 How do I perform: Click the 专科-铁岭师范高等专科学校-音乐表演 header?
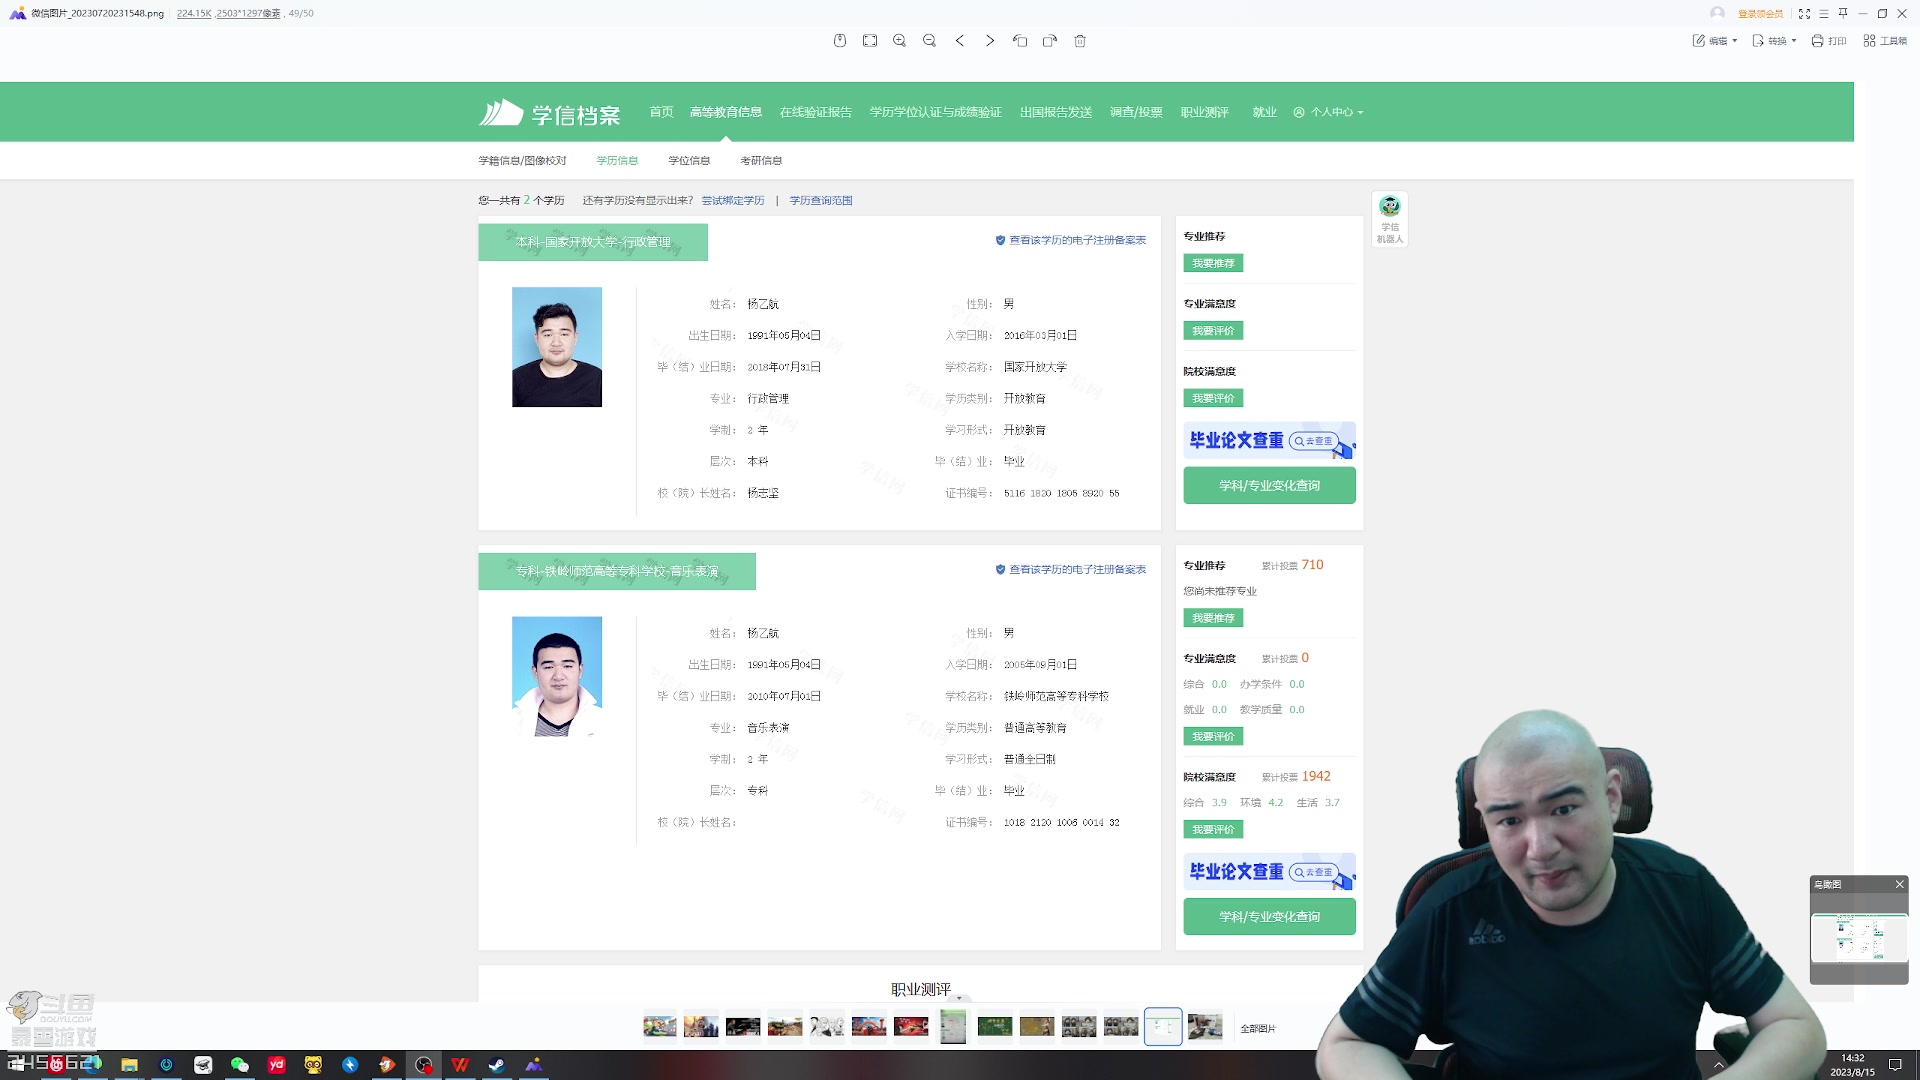[617, 571]
